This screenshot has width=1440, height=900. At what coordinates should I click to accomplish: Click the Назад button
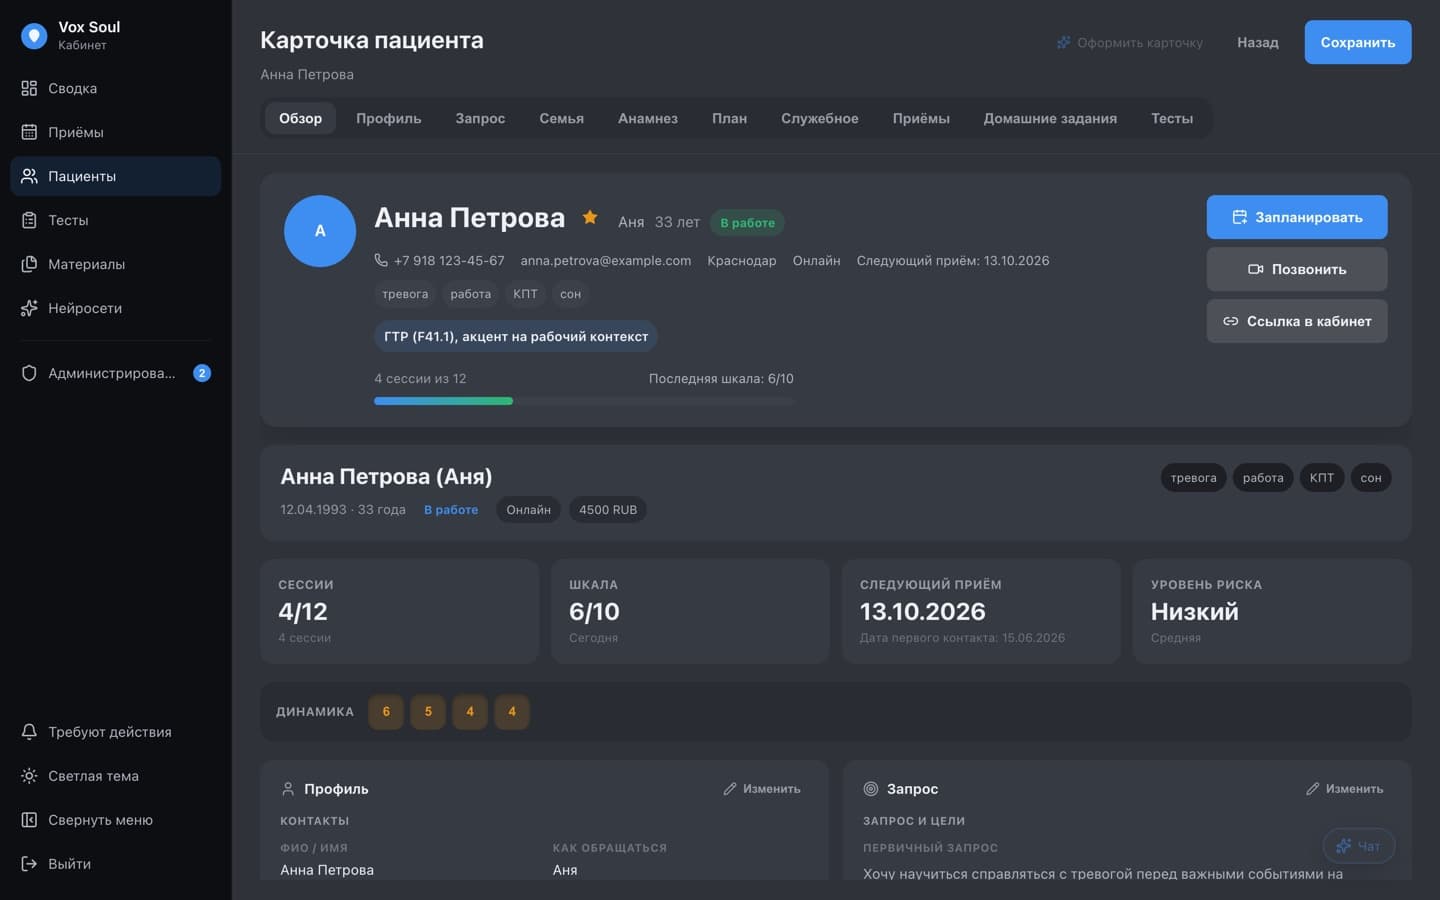pyautogui.click(x=1258, y=42)
